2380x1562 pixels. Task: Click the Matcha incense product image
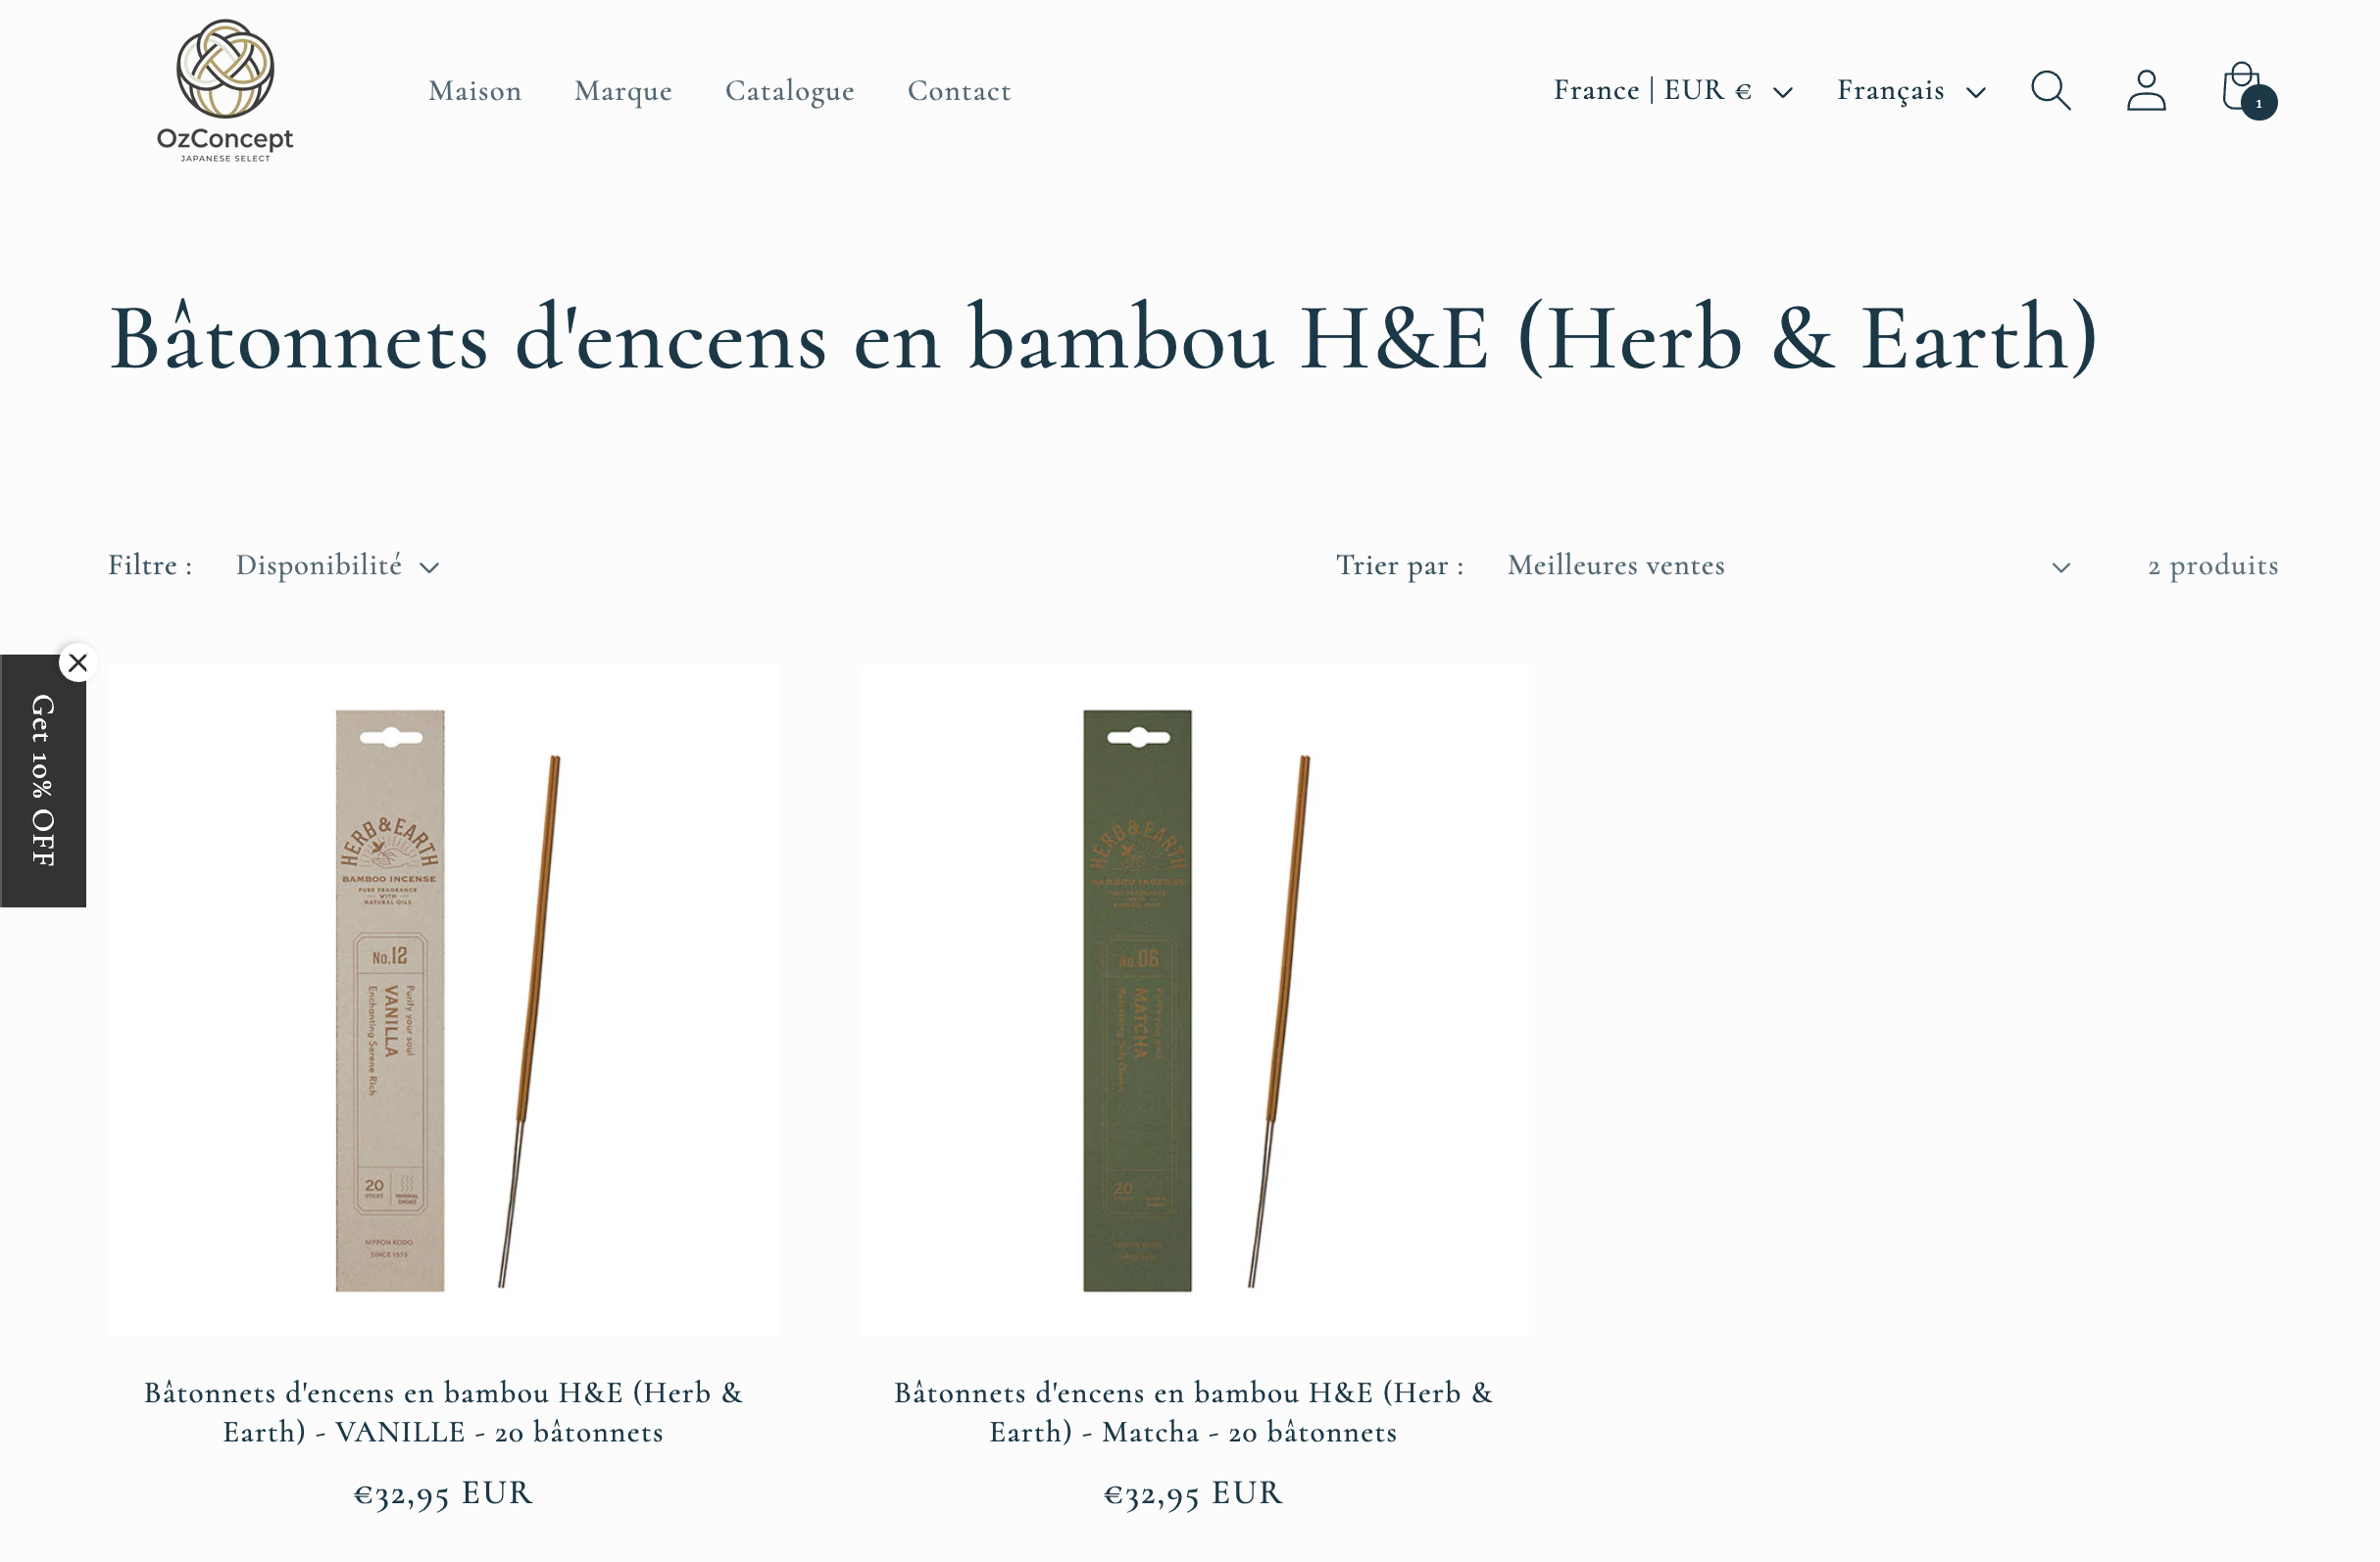click(x=1193, y=1000)
